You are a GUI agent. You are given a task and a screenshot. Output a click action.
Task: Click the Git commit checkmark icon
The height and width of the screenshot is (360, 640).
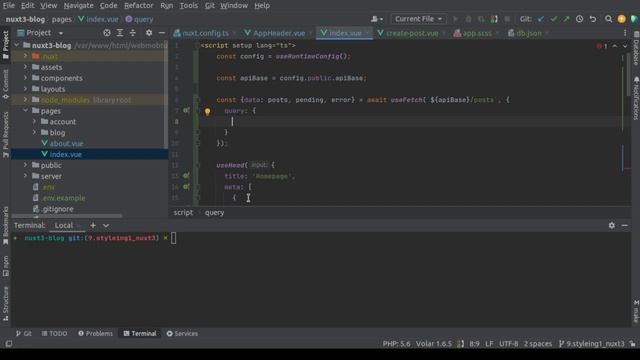(553, 19)
